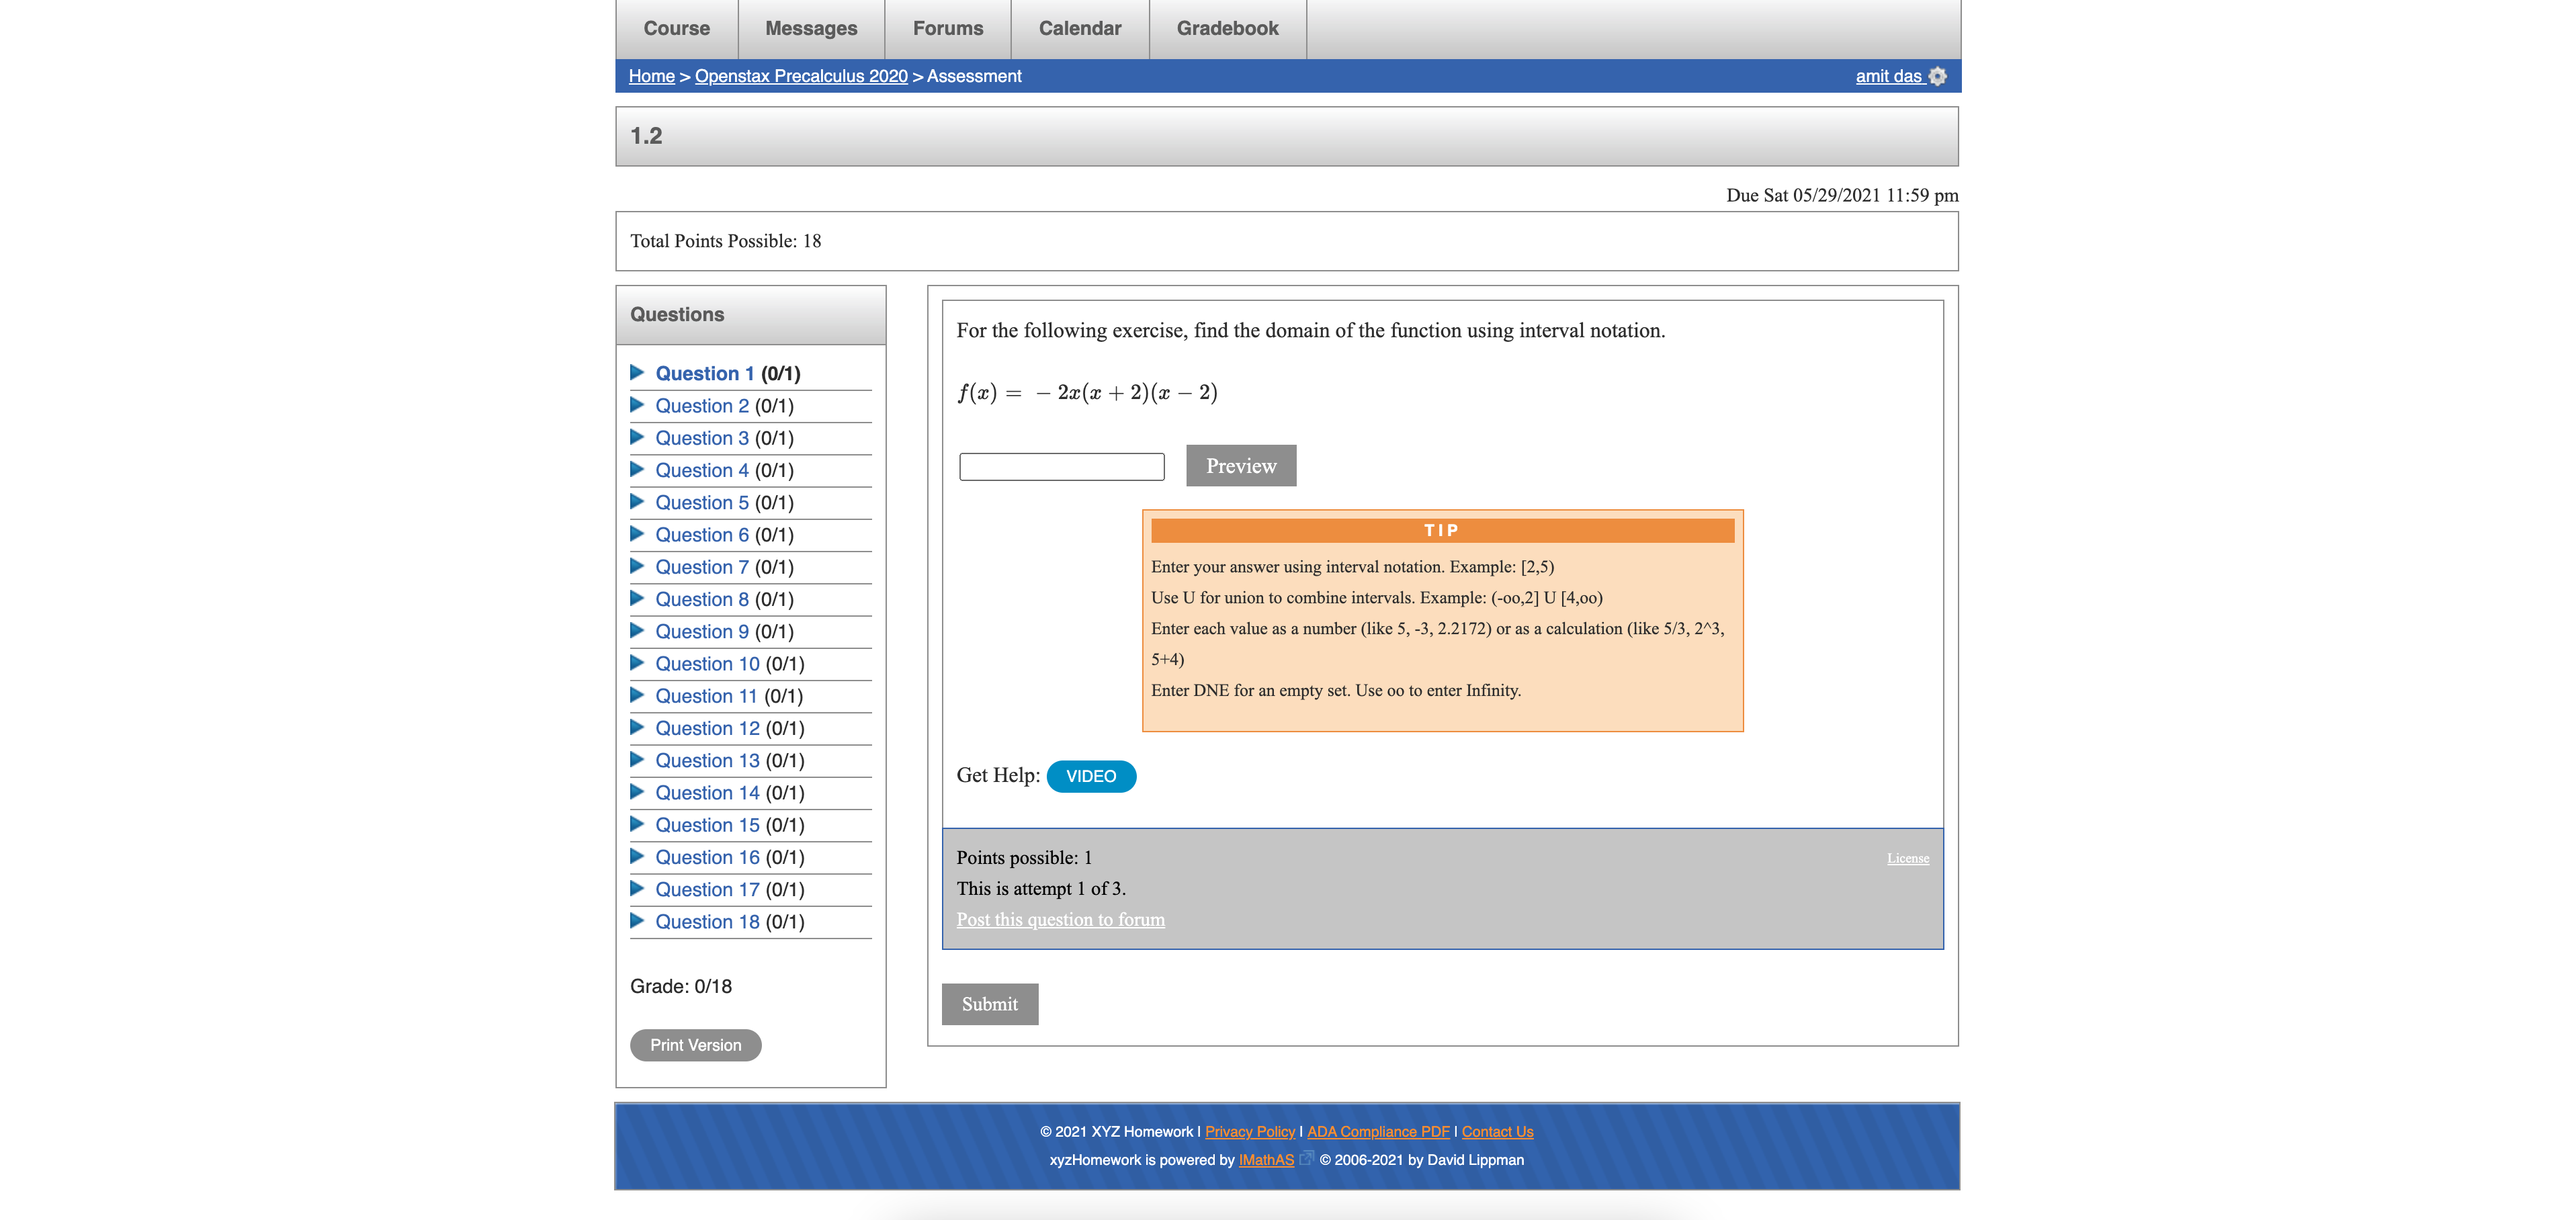Image resolution: width=2576 pixels, height=1220 pixels.
Task: Navigate to Openstax Precalculus 2020 breadcrumb
Action: pos(800,76)
